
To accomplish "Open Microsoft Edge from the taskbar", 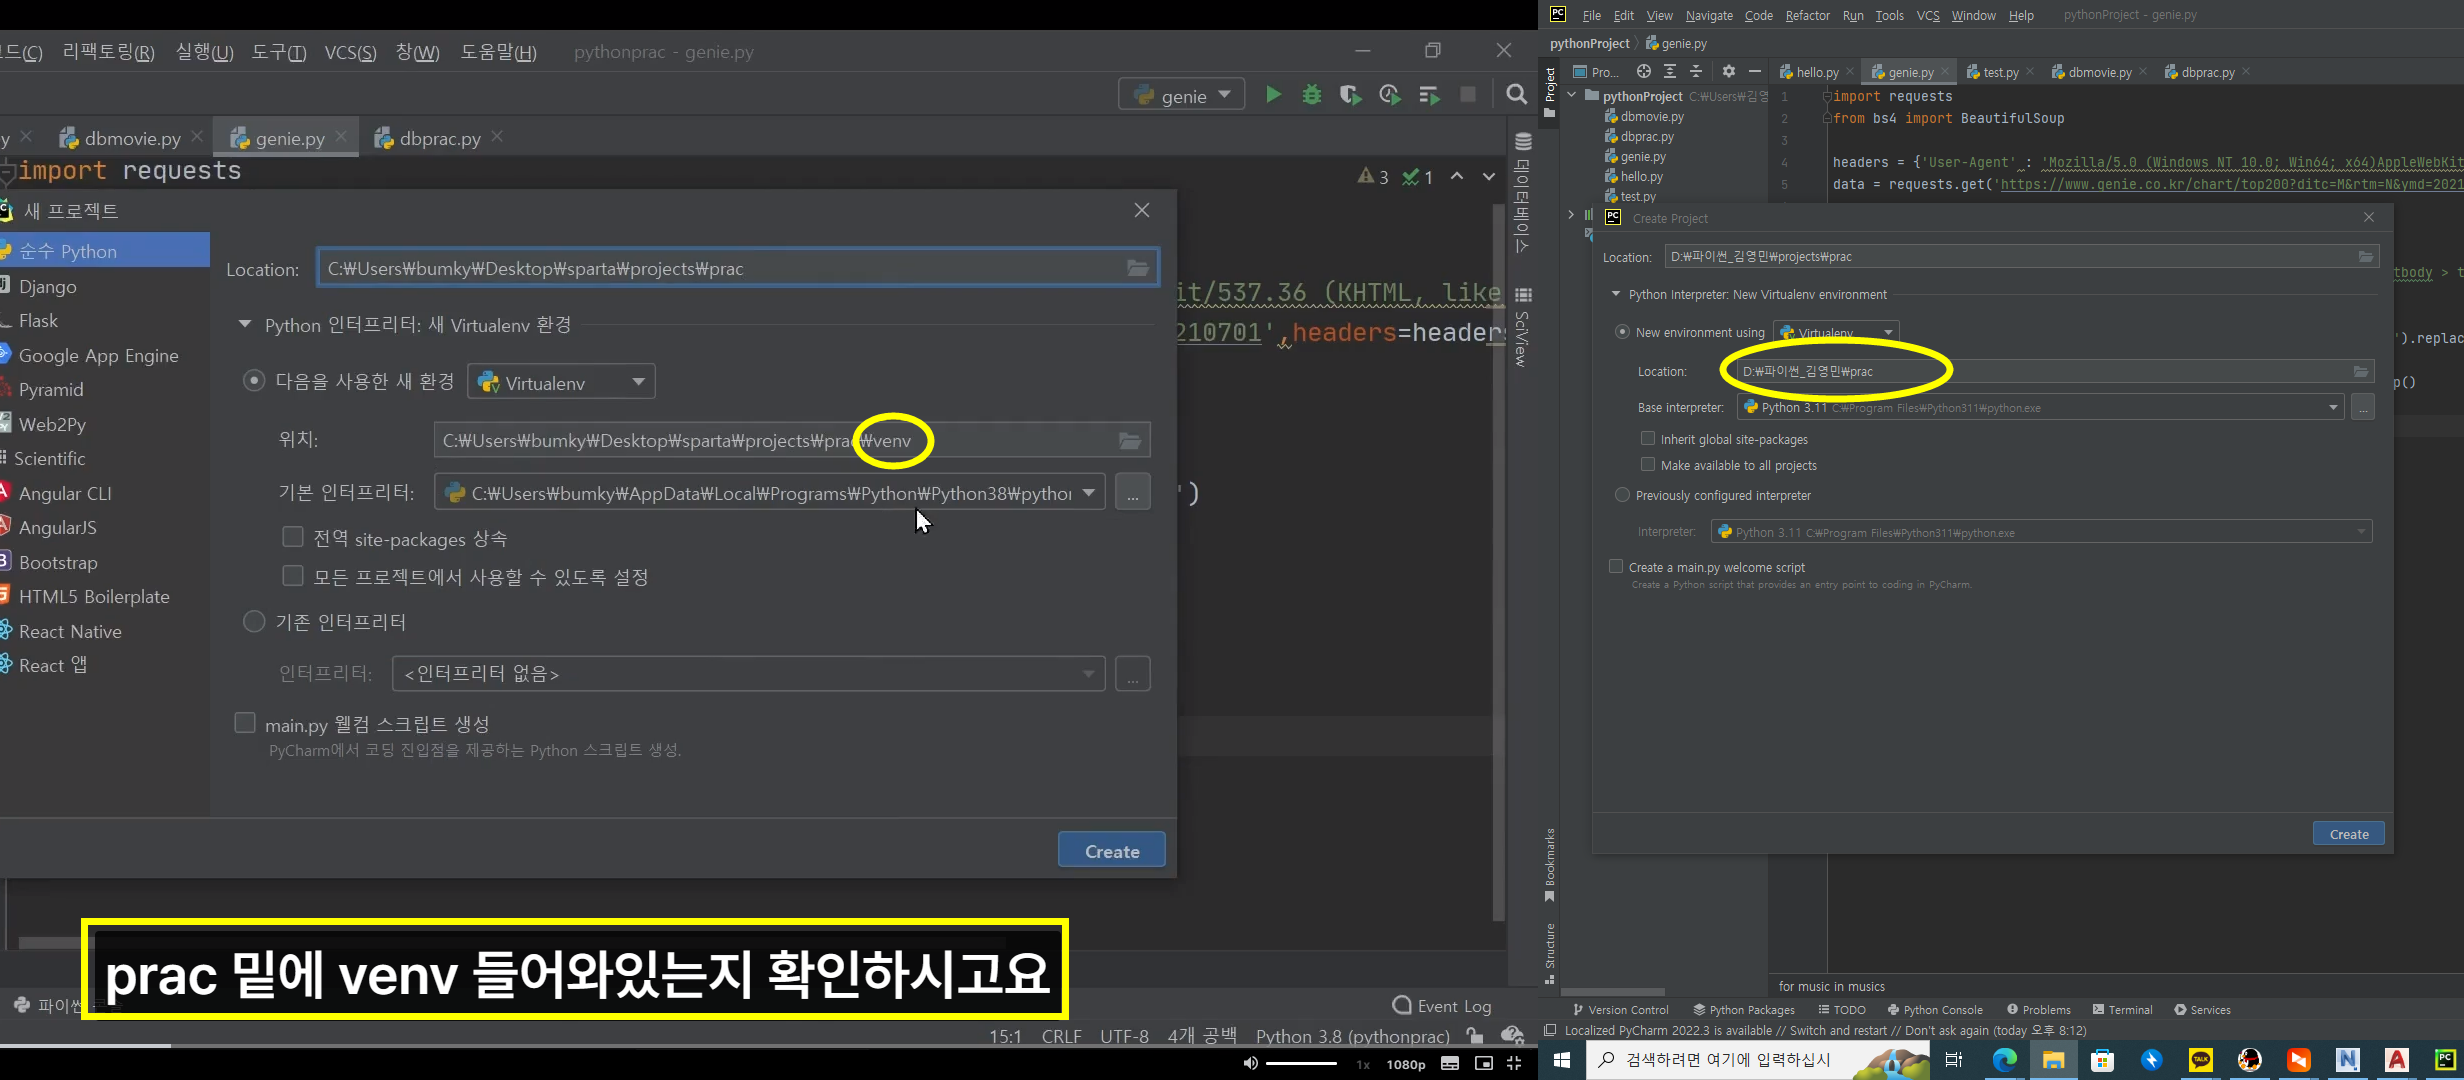I will (x=2004, y=1060).
